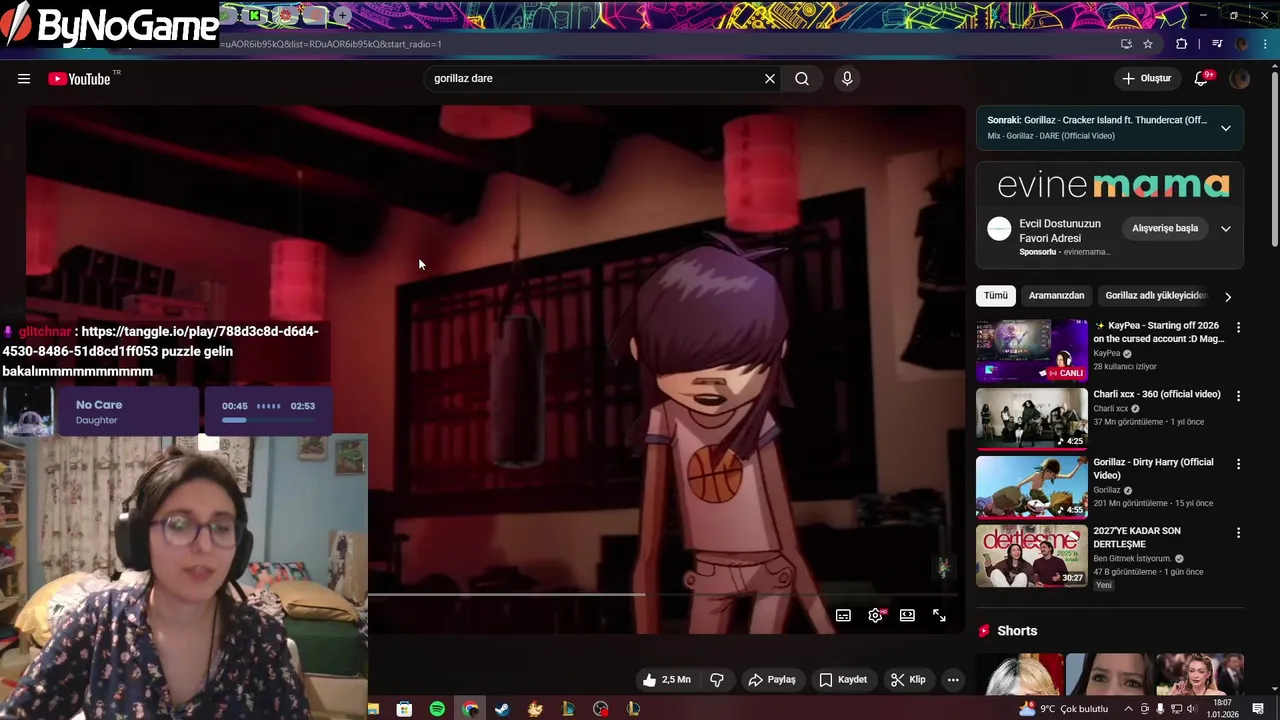This screenshot has width=1280, height=720.
Task: Open options menu for the DERTLEŞME video
Action: [x=1238, y=533]
